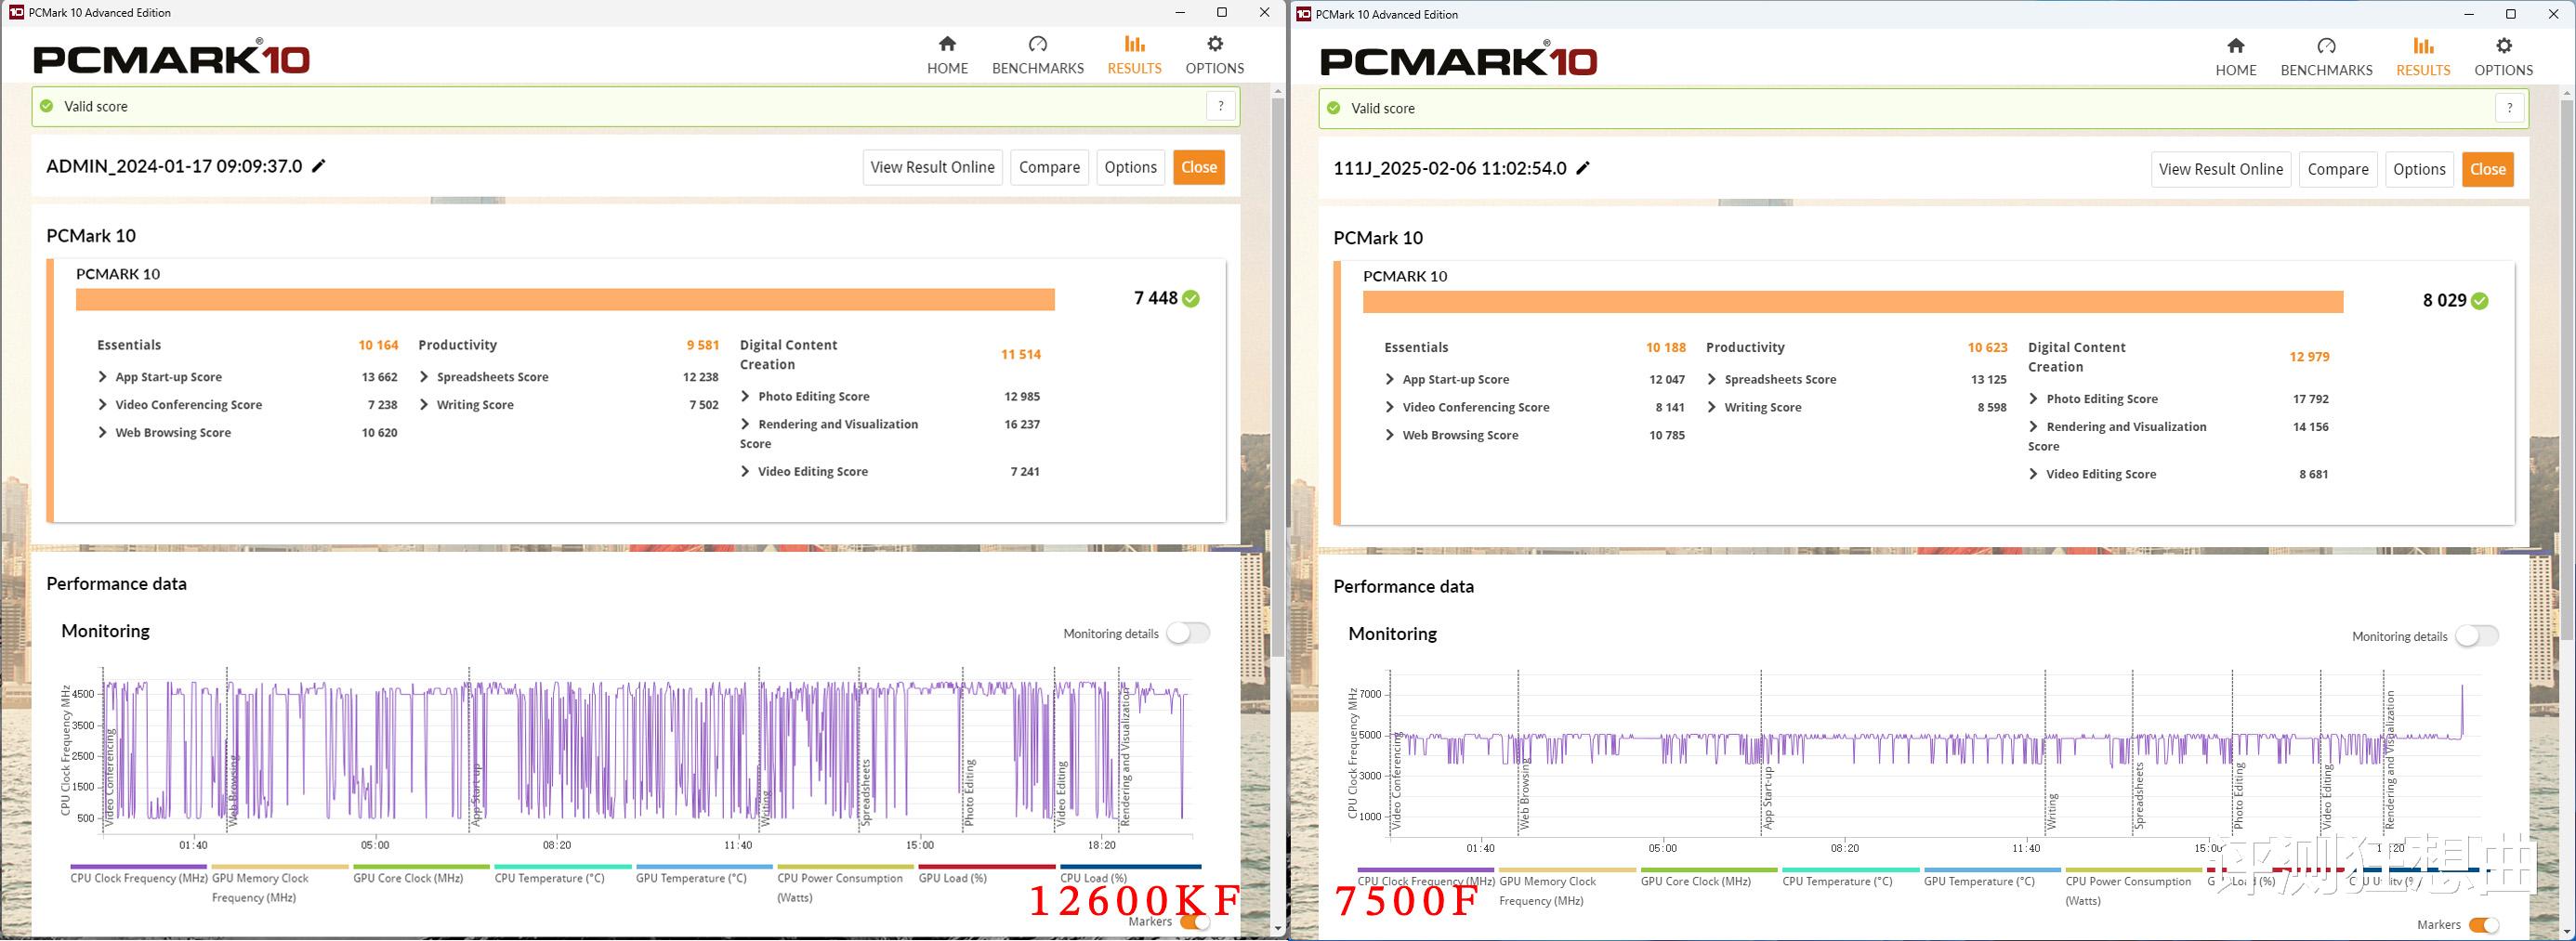Click left window vertical scrollbar thumb
This screenshot has width=2576, height=941.
click(x=1277, y=377)
